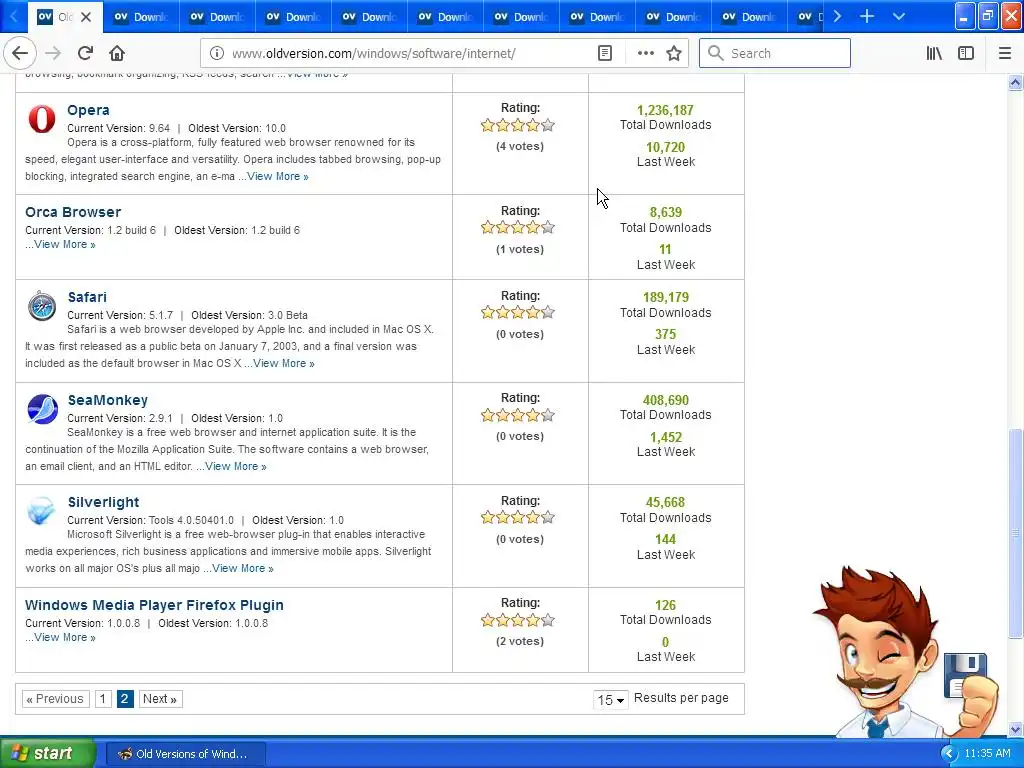This screenshot has height=768, width=1024.
Task: Click View More under Opera description
Action: (278, 176)
